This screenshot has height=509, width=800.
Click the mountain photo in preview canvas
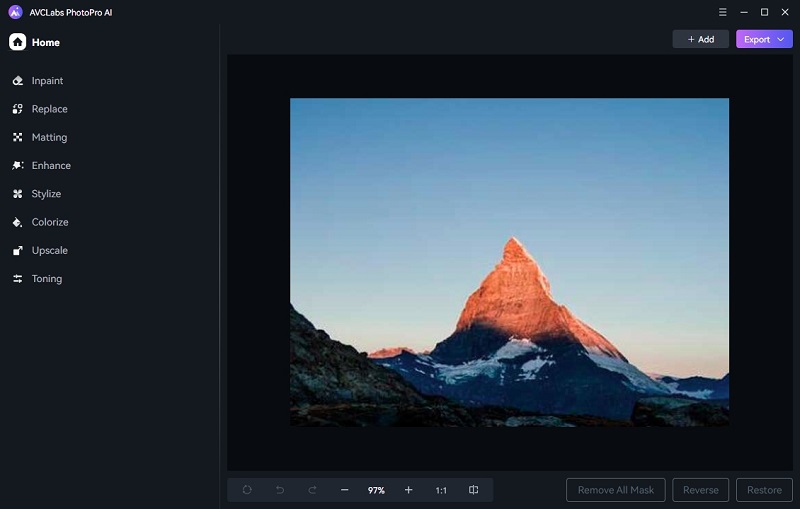(x=509, y=262)
